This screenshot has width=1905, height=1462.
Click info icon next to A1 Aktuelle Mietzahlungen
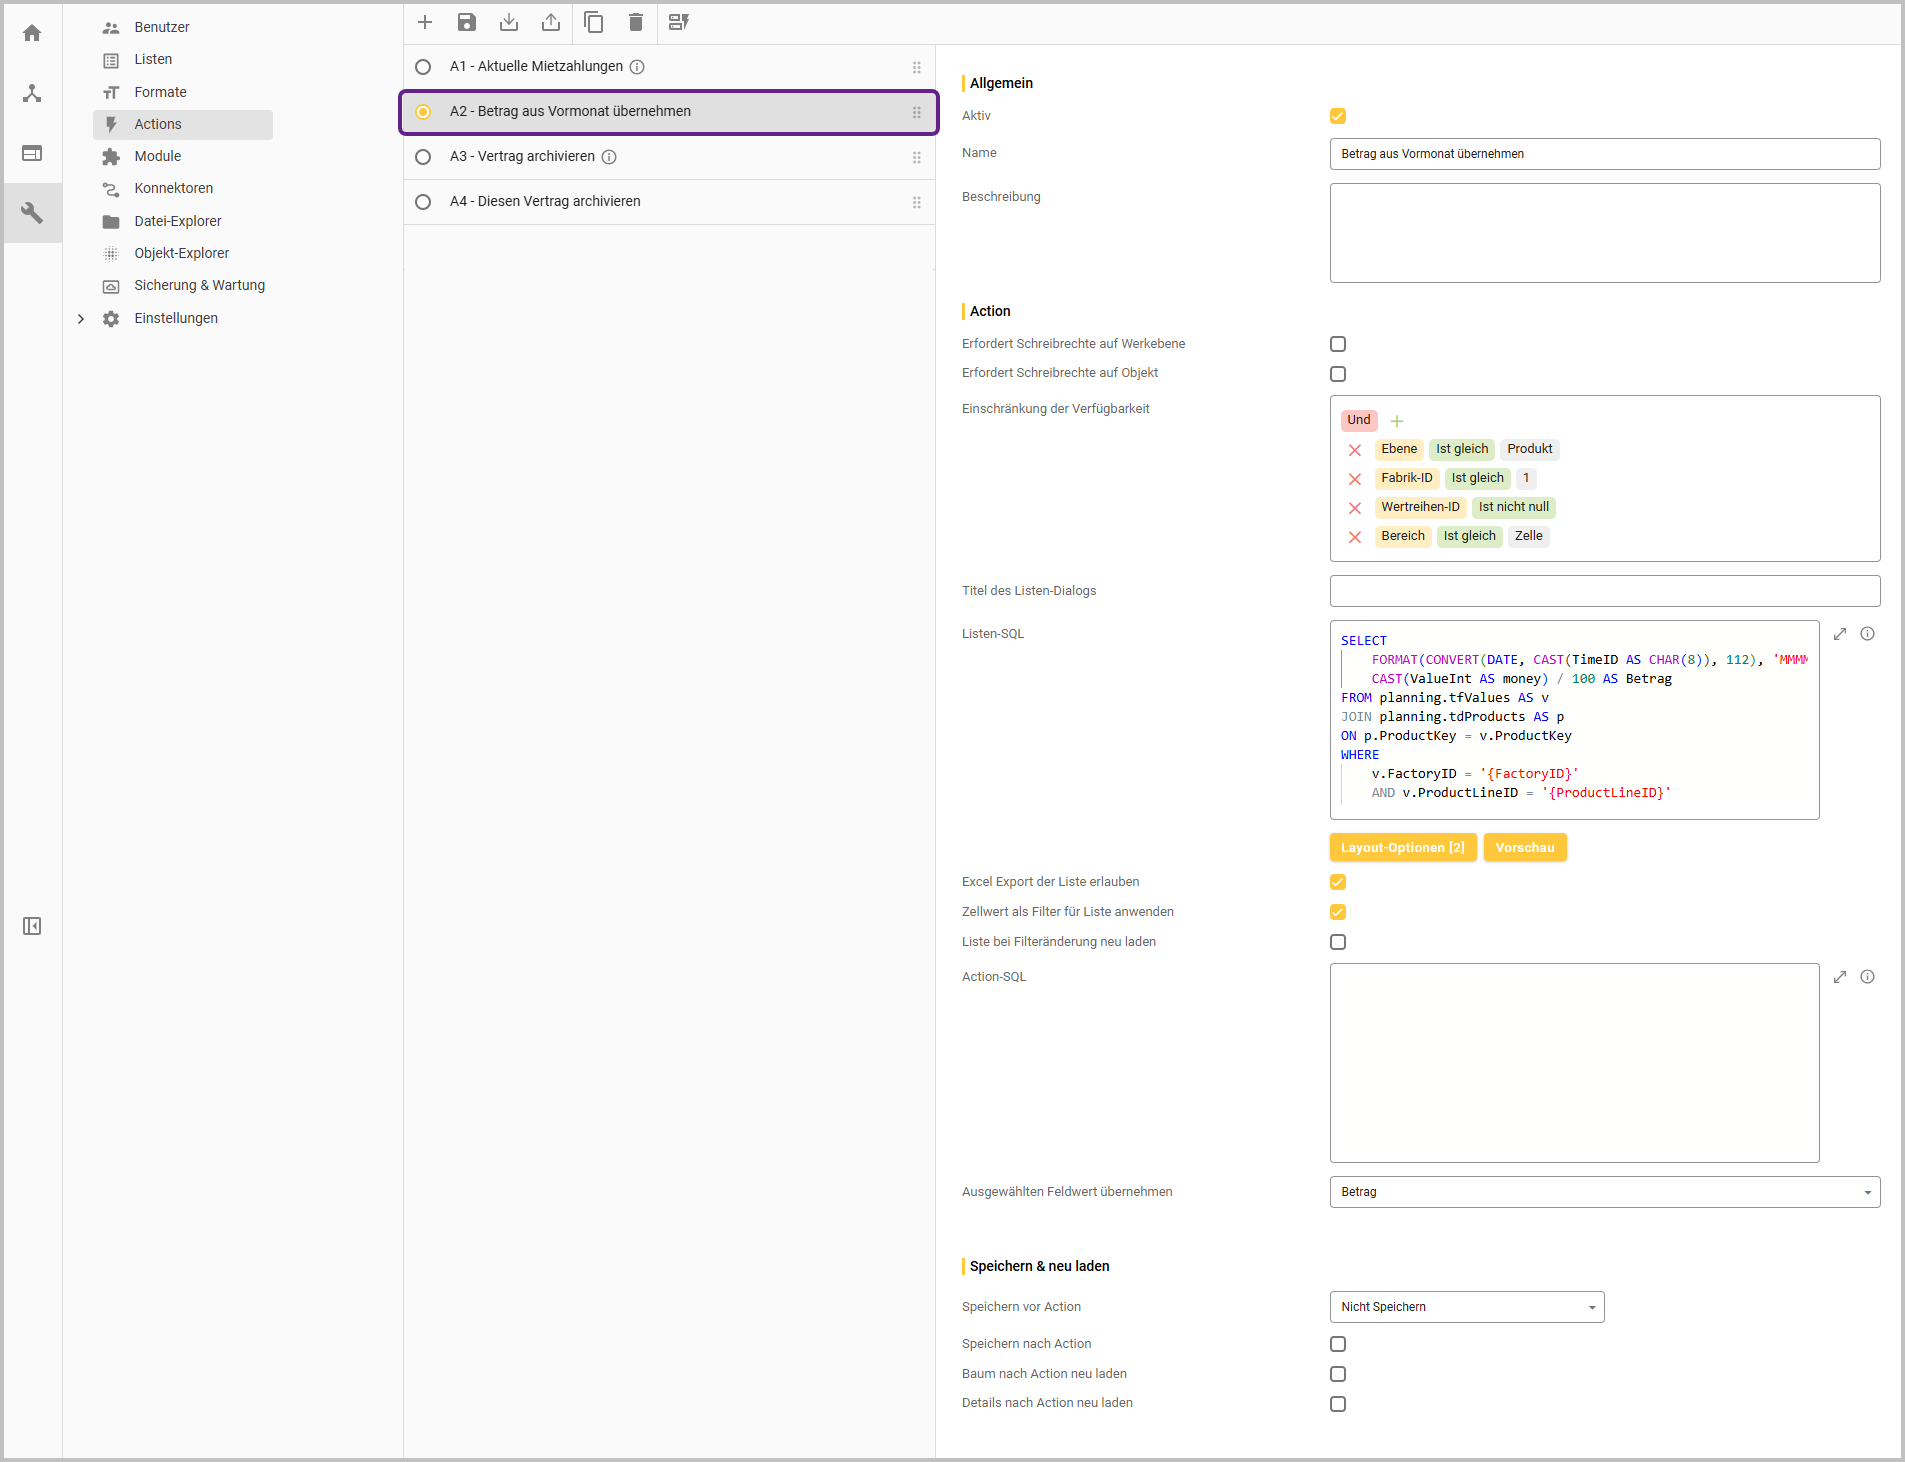click(637, 67)
